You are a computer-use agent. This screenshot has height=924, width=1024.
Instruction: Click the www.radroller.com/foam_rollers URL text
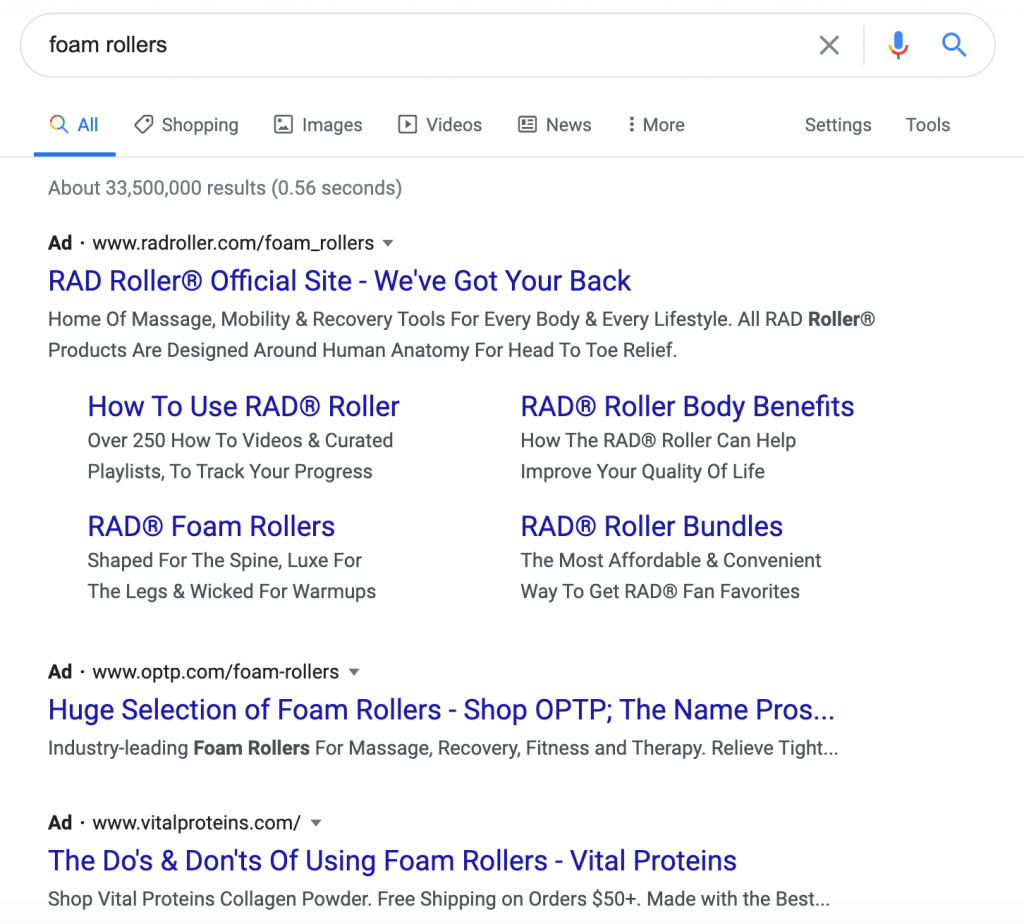click(233, 243)
